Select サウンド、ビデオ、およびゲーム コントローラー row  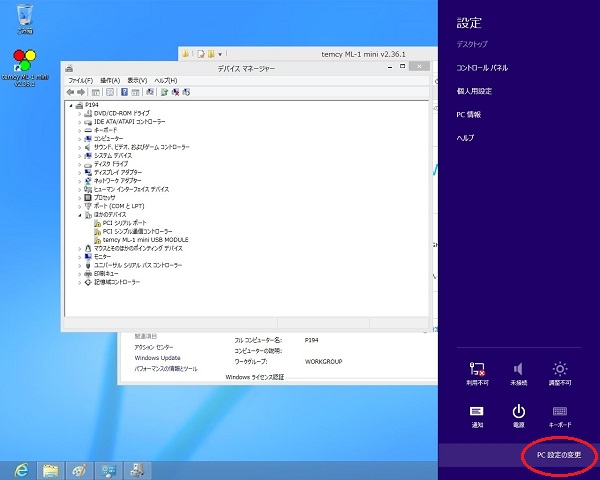click(137, 147)
